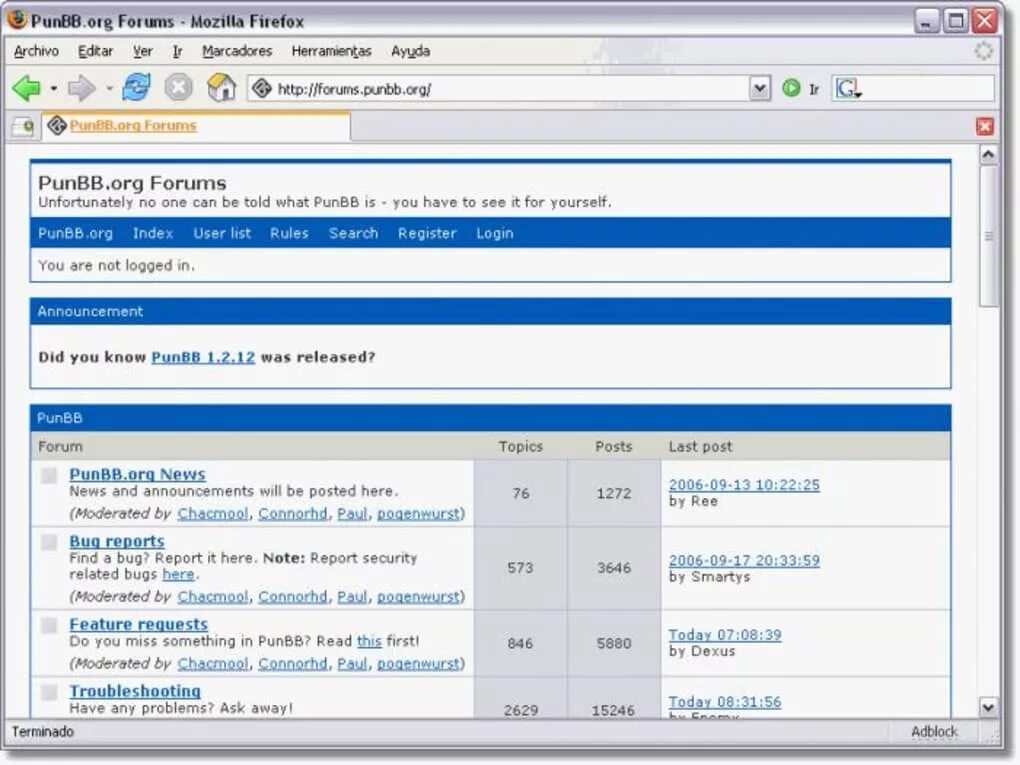Open the Marcadores menu
Viewport: 1020px width, 765px height.
click(237, 51)
